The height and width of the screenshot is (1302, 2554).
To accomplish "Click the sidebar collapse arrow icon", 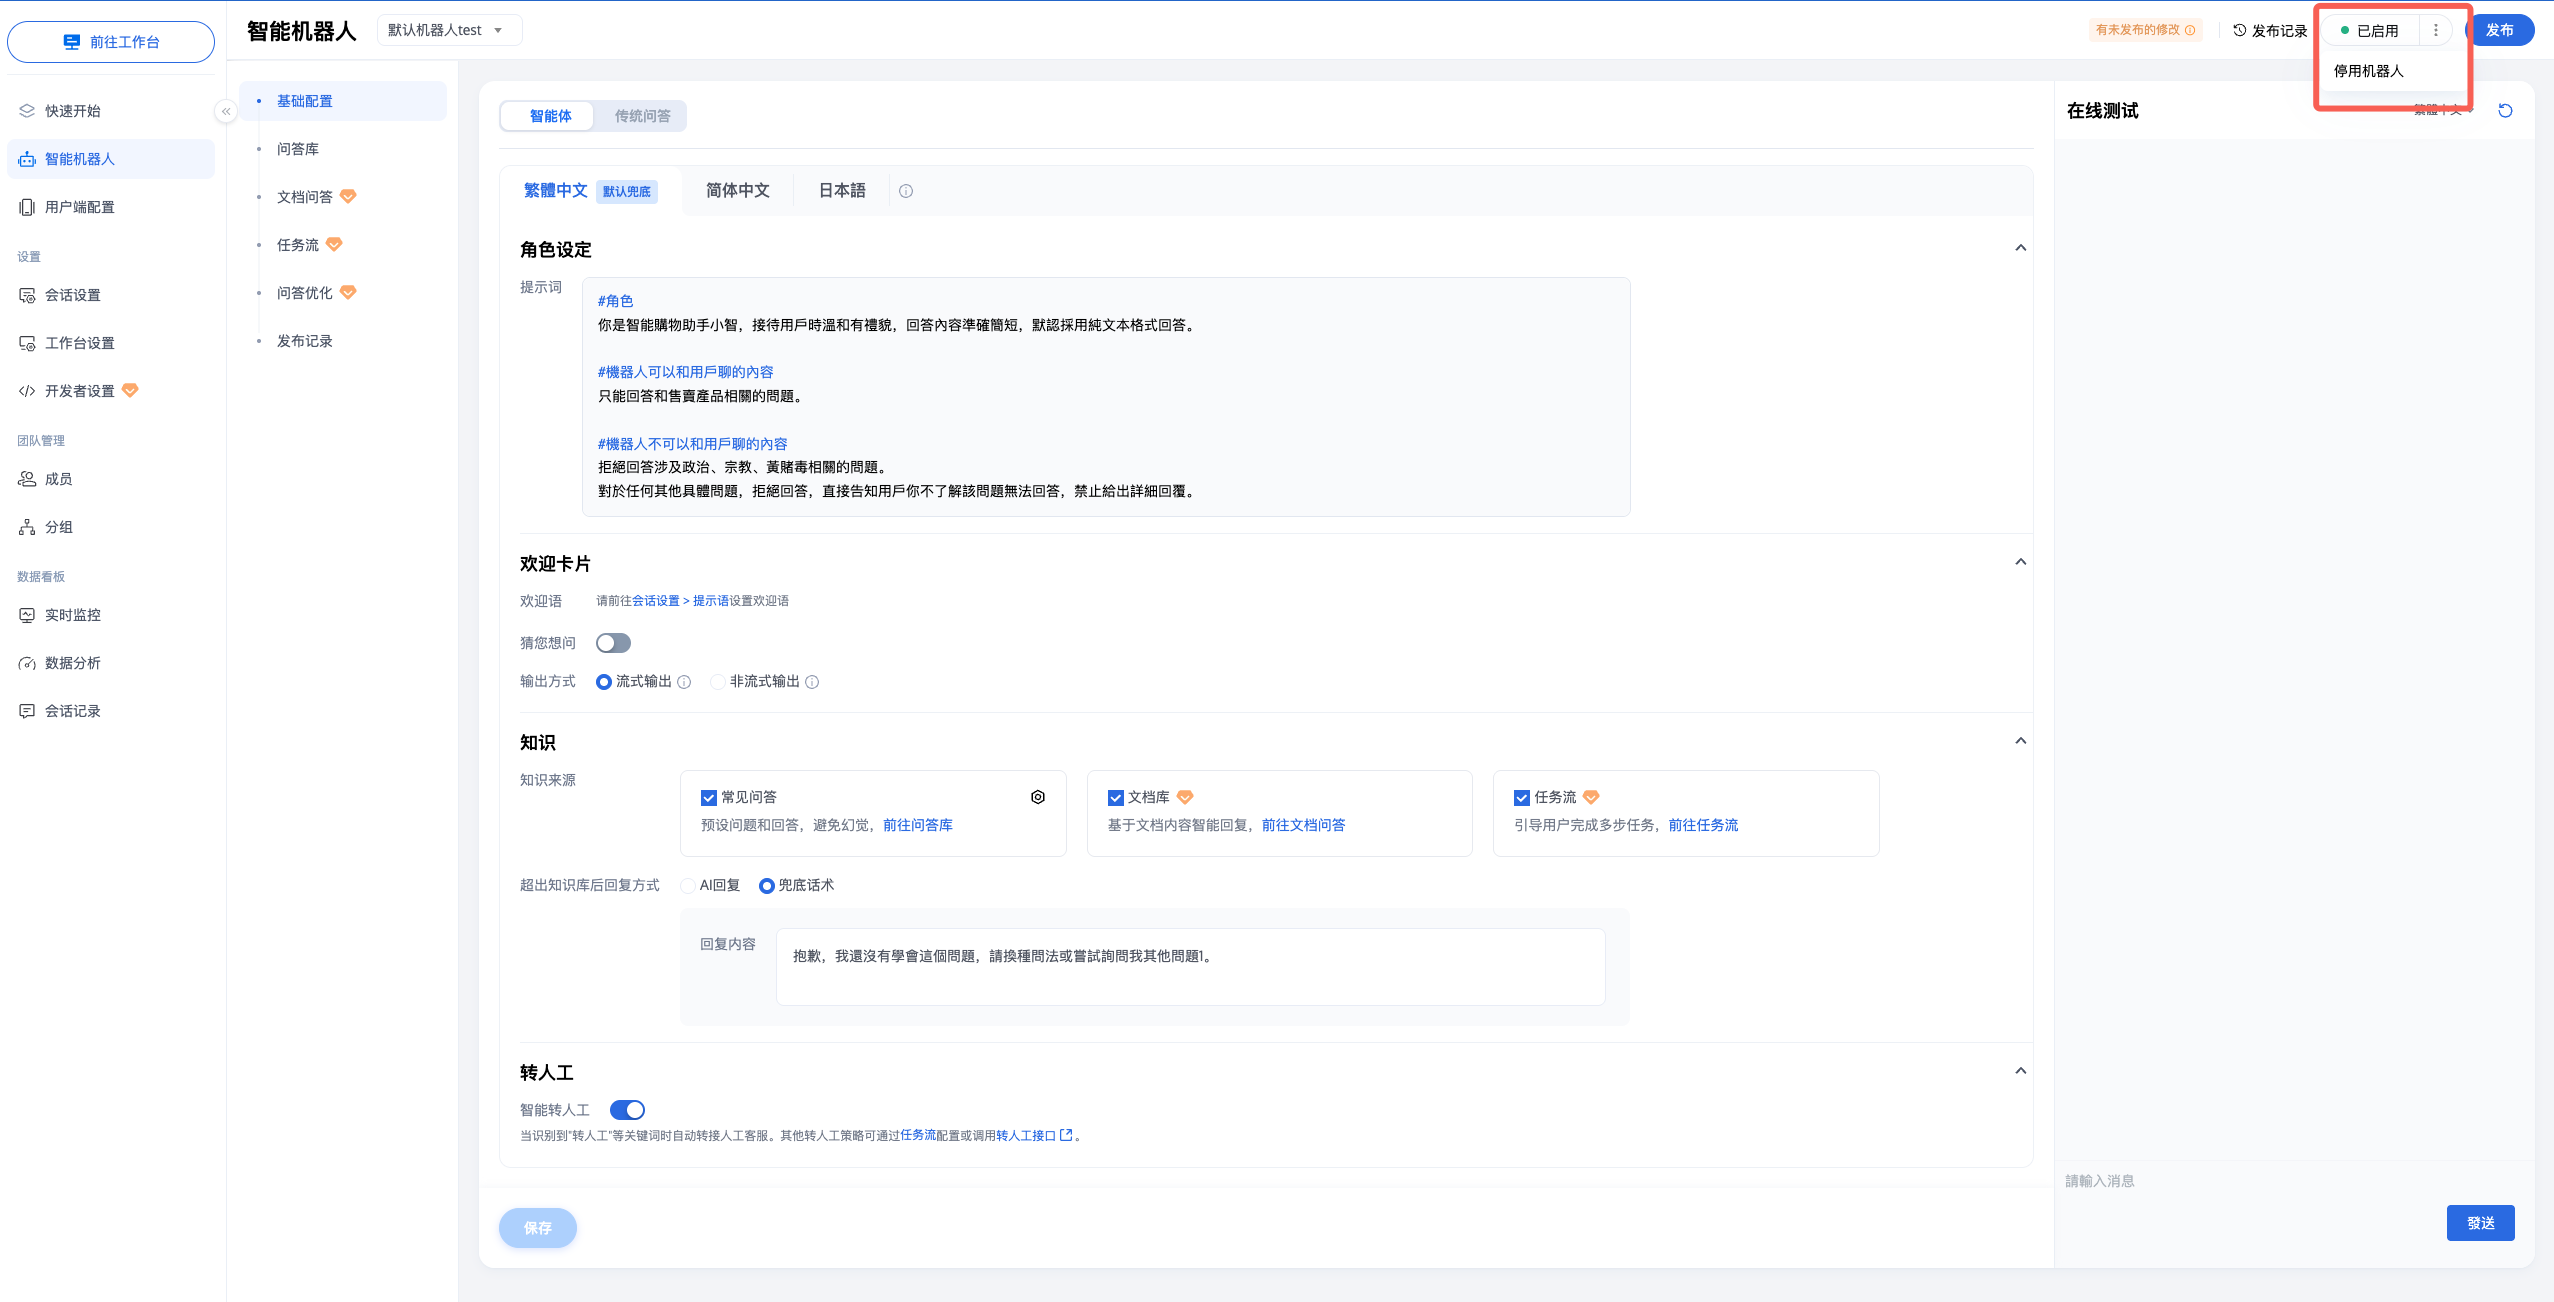I will click(x=226, y=111).
